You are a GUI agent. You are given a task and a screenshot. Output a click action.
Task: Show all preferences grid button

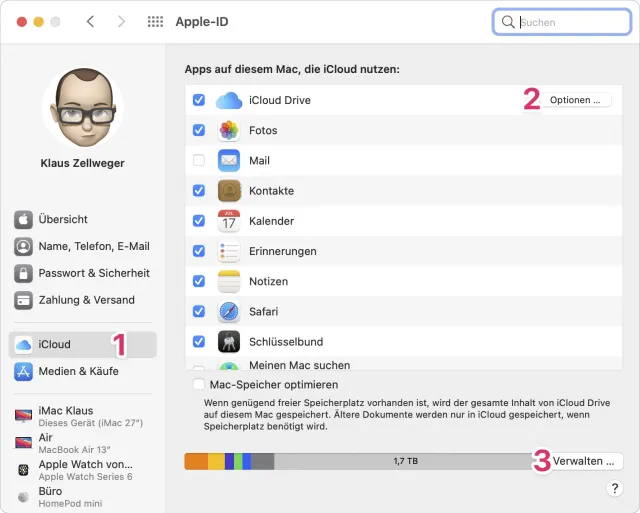[x=155, y=21]
